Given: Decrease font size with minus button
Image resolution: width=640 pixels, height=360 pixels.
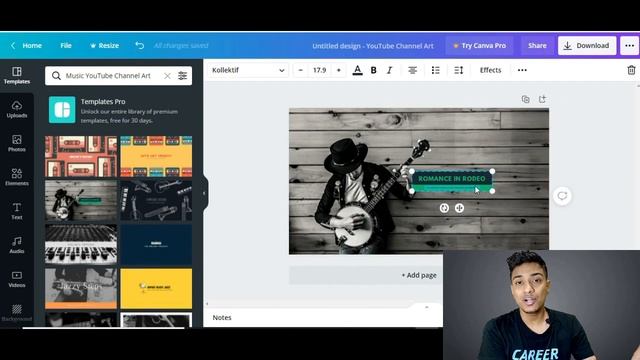Looking at the screenshot, I should pos(301,70).
